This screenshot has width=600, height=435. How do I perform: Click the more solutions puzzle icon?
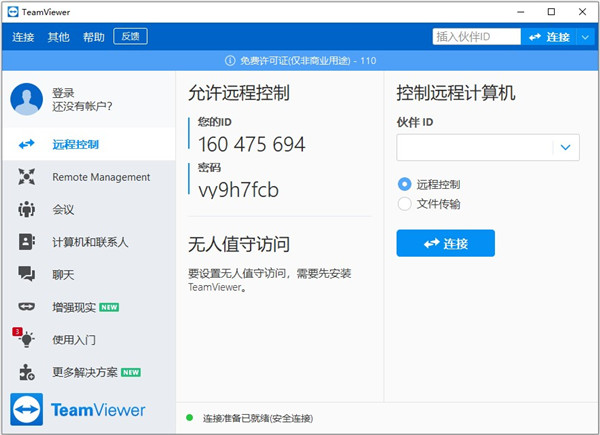(x=27, y=372)
